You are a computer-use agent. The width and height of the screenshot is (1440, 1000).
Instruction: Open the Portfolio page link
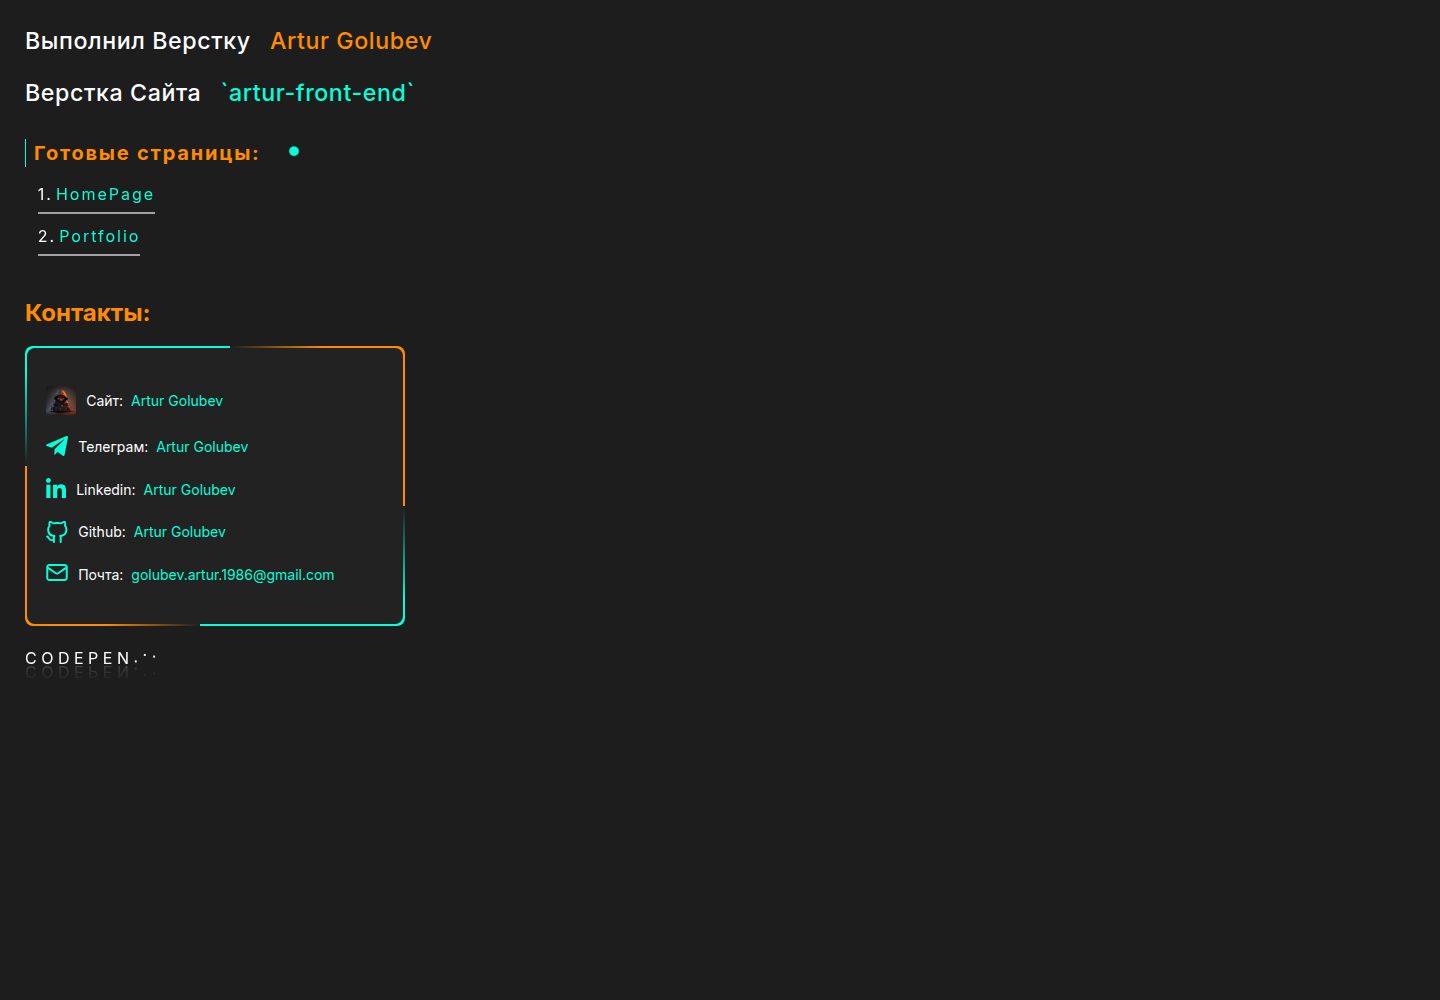[99, 236]
